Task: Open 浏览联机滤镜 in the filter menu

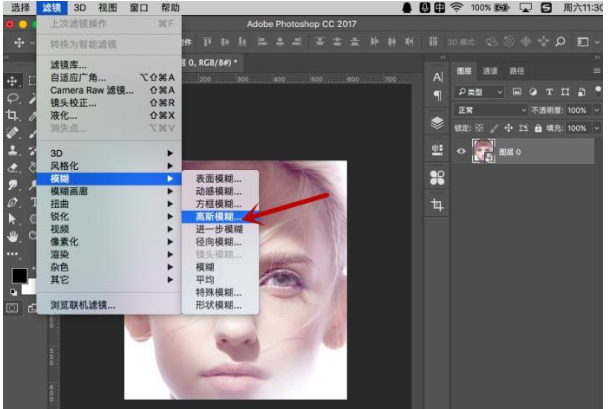Action: click(x=83, y=305)
